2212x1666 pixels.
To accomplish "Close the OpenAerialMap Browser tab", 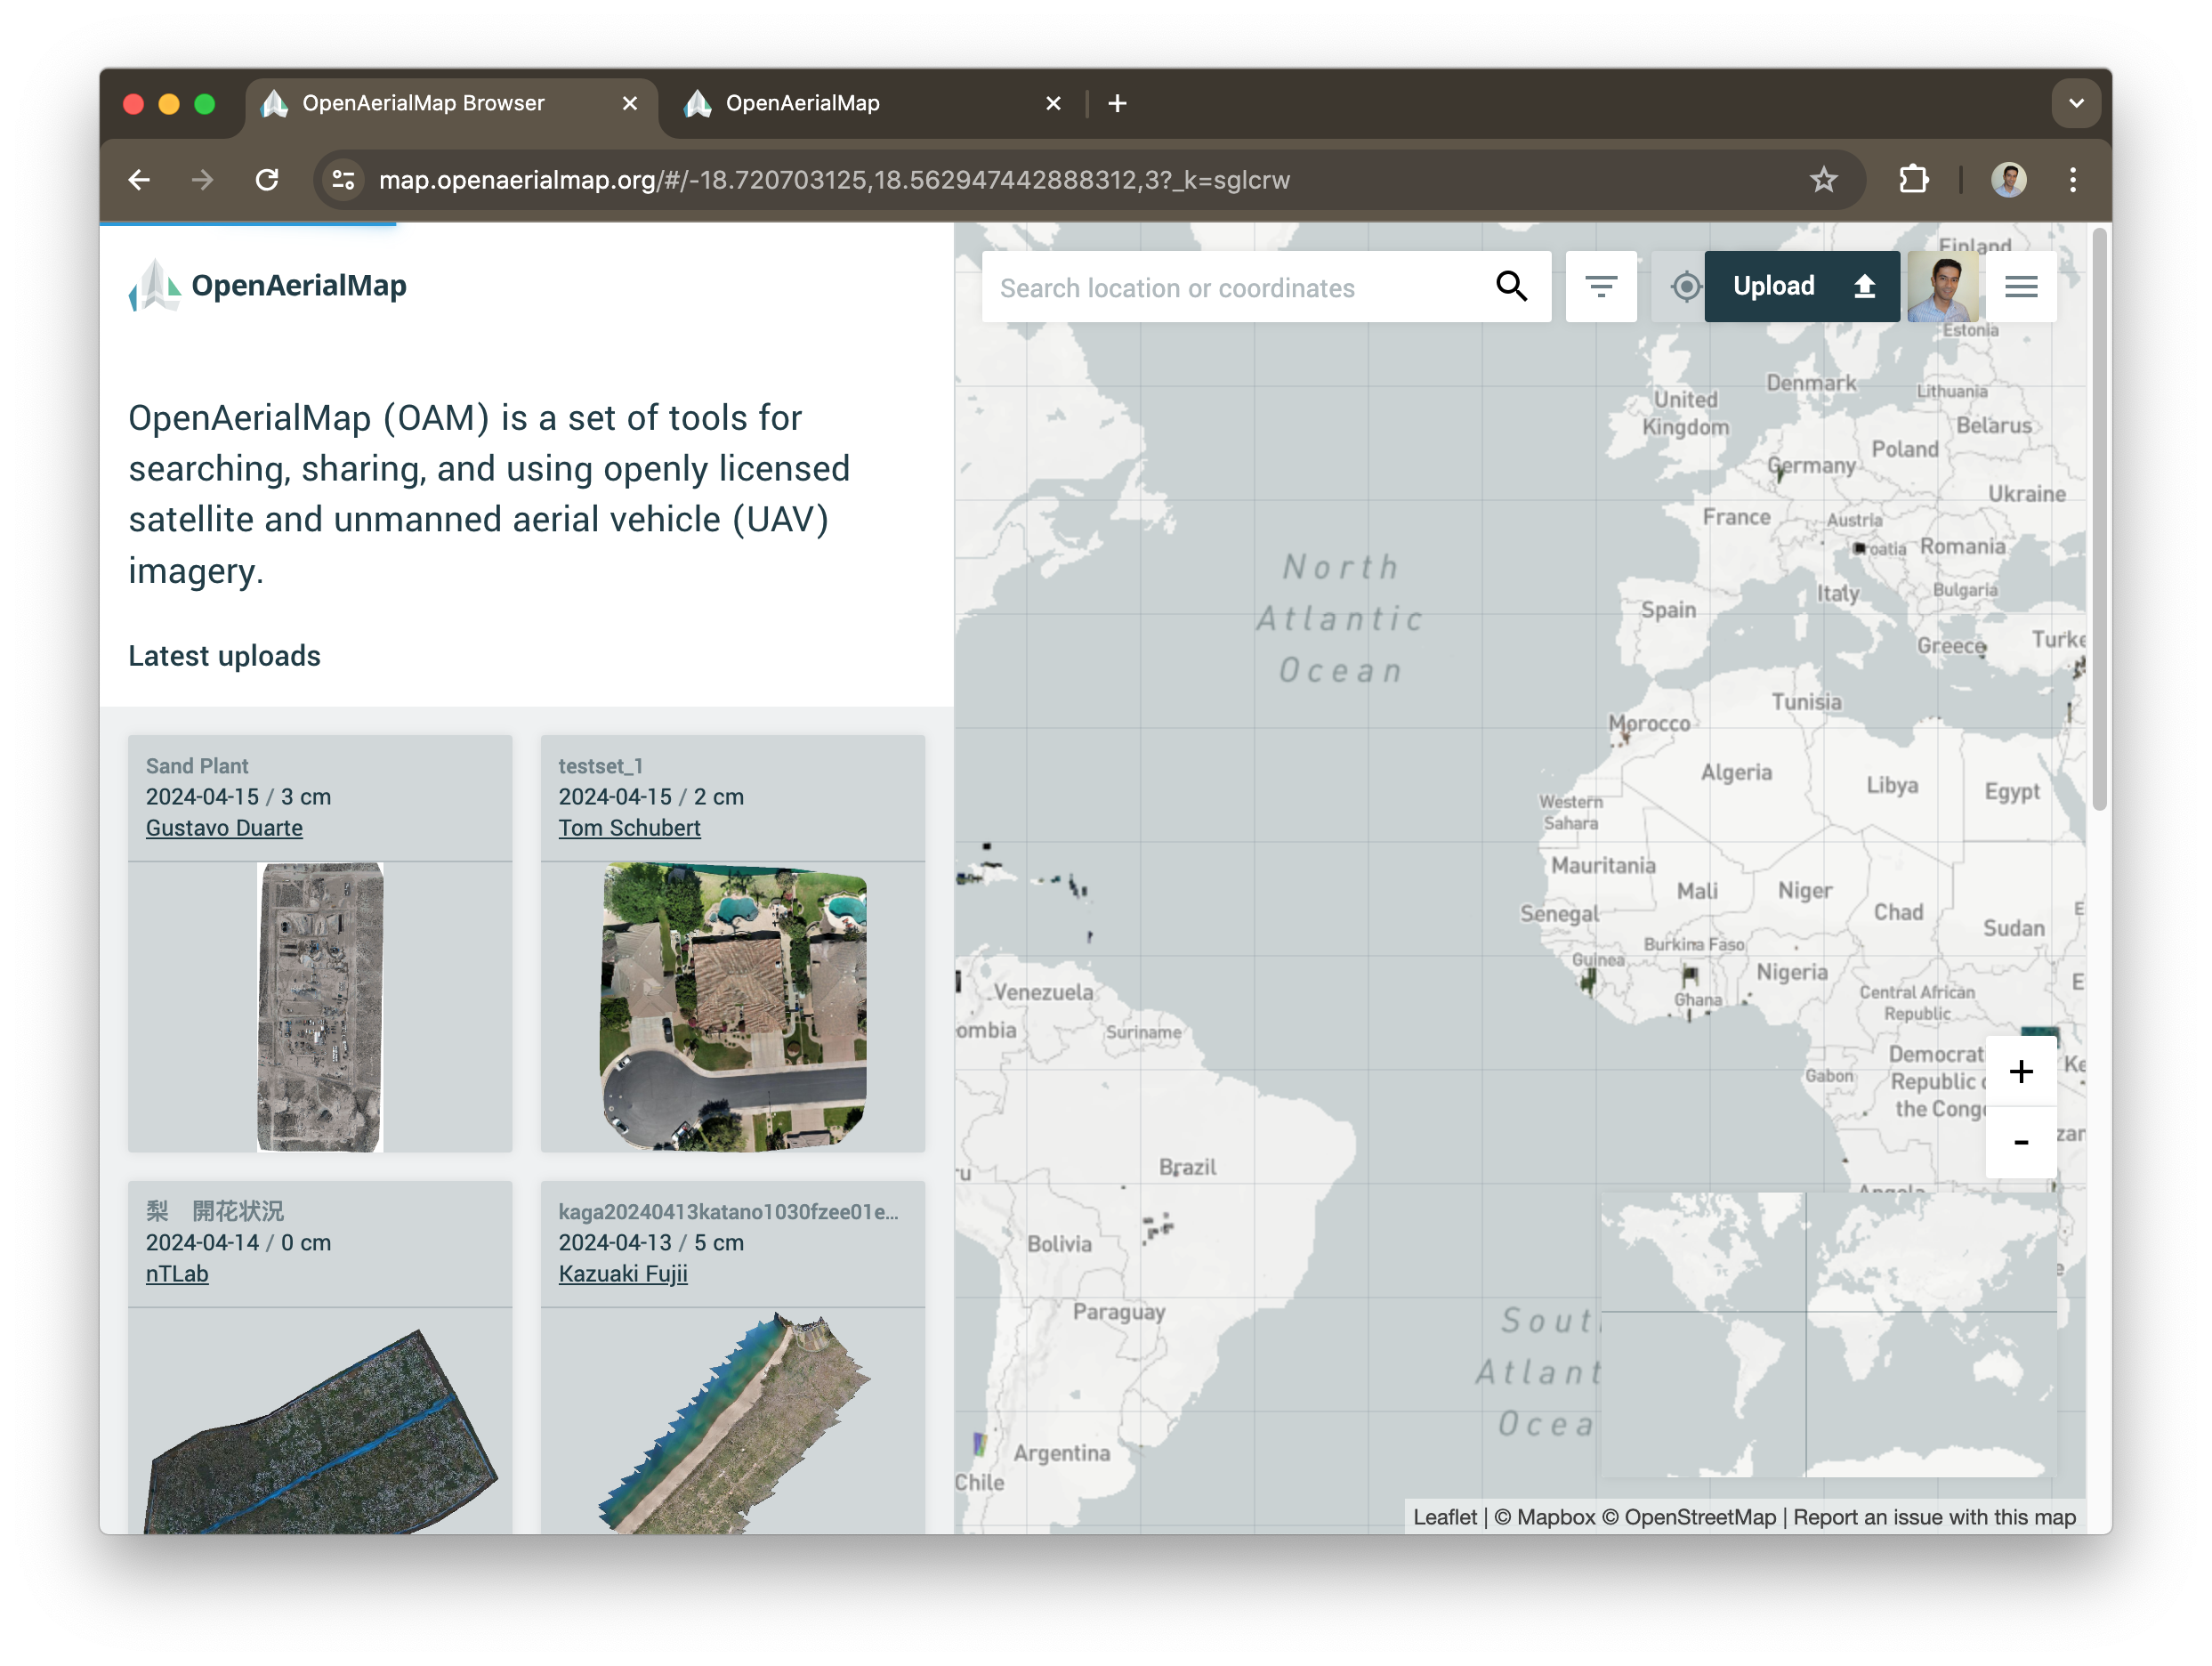I will (x=630, y=103).
